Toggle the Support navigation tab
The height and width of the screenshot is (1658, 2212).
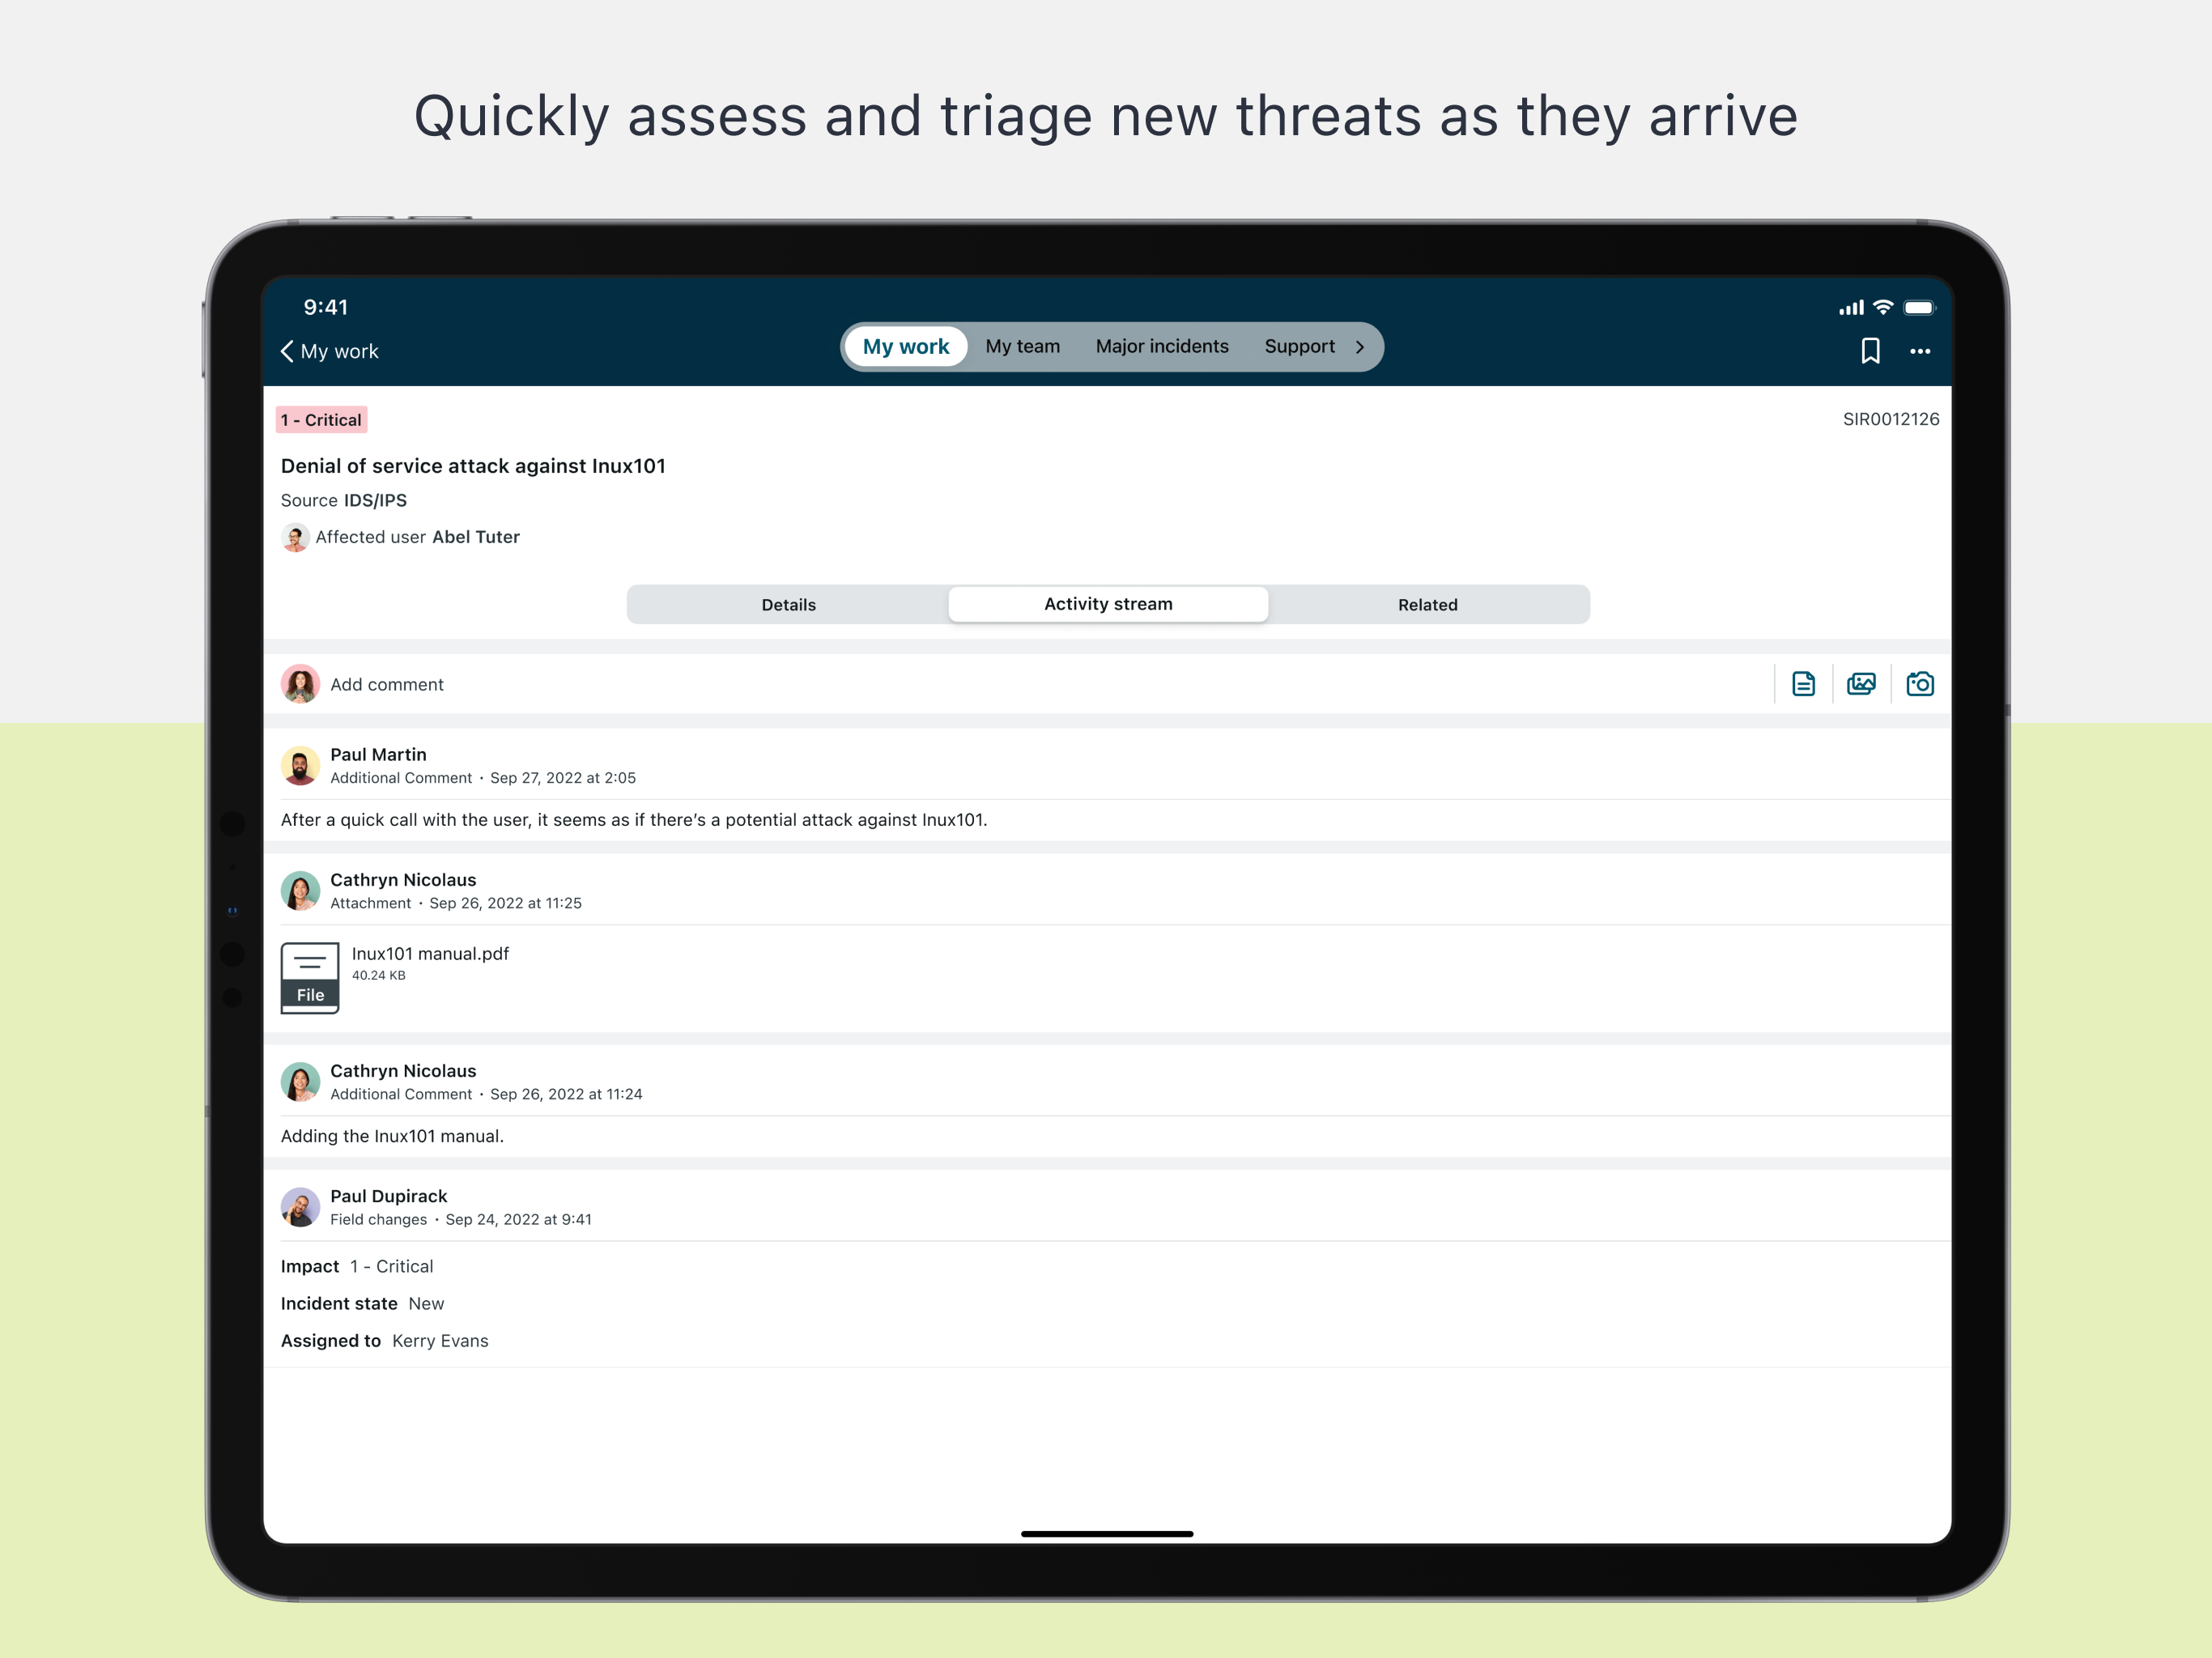click(1299, 346)
